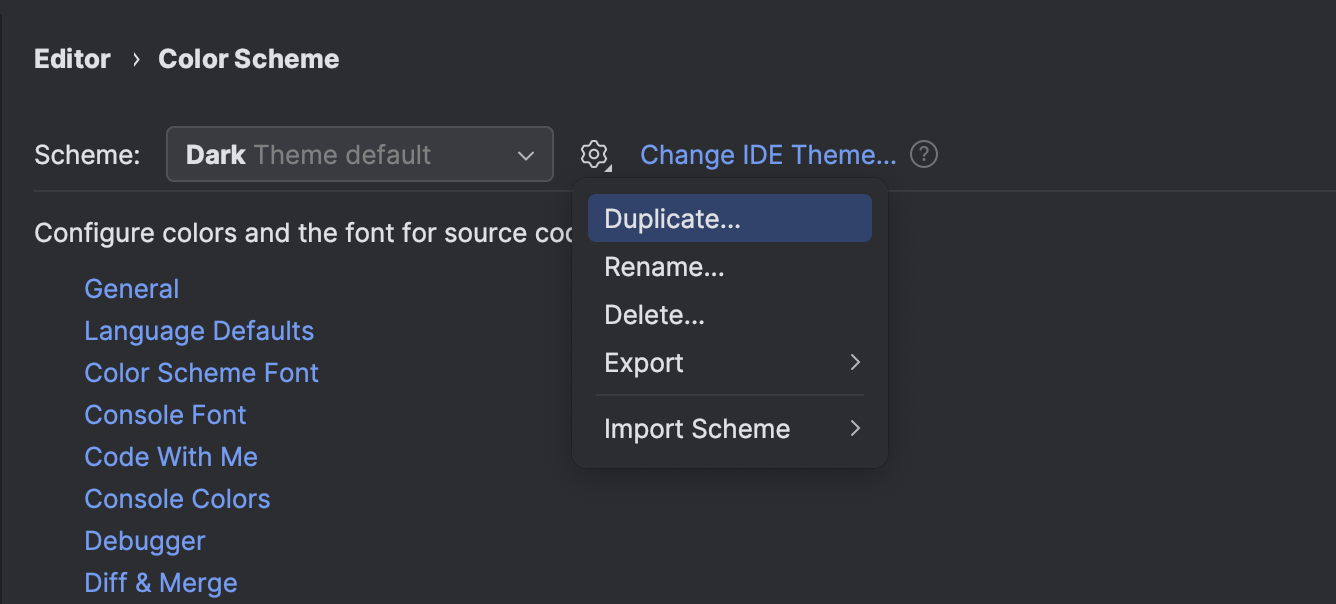Viewport: 1336px width, 604px height.
Task: Open Debugger color settings
Action: 144,540
